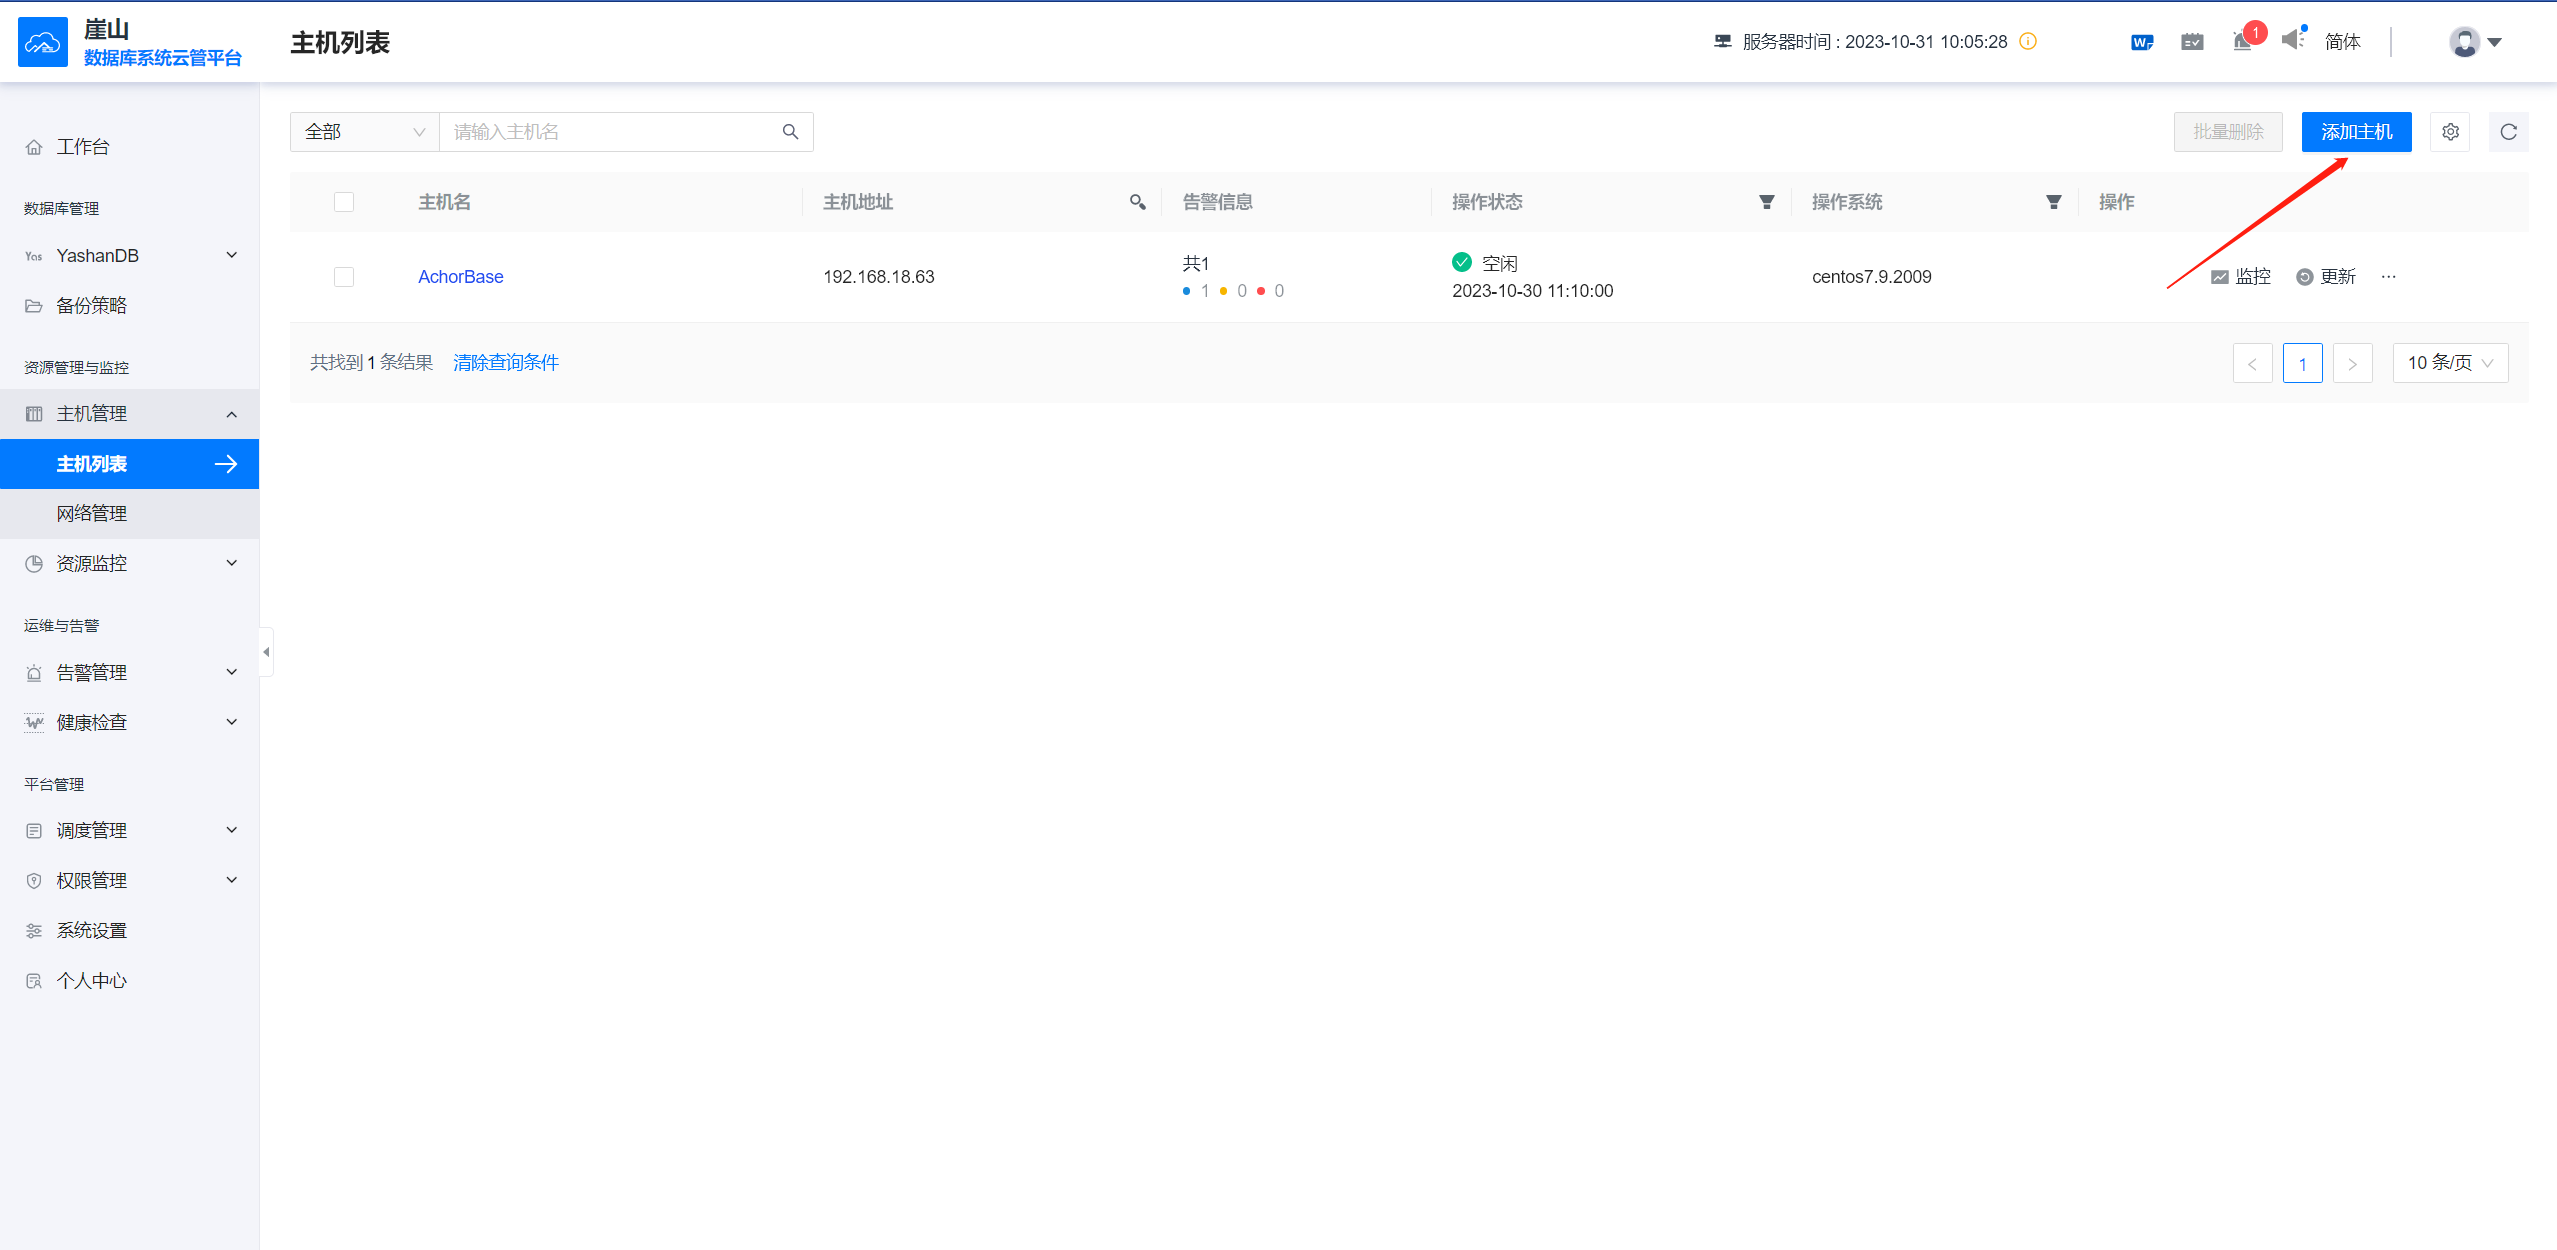Refresh the host list
Viewport: 2557px width, 1250px height.
(x=2508, y=132)
